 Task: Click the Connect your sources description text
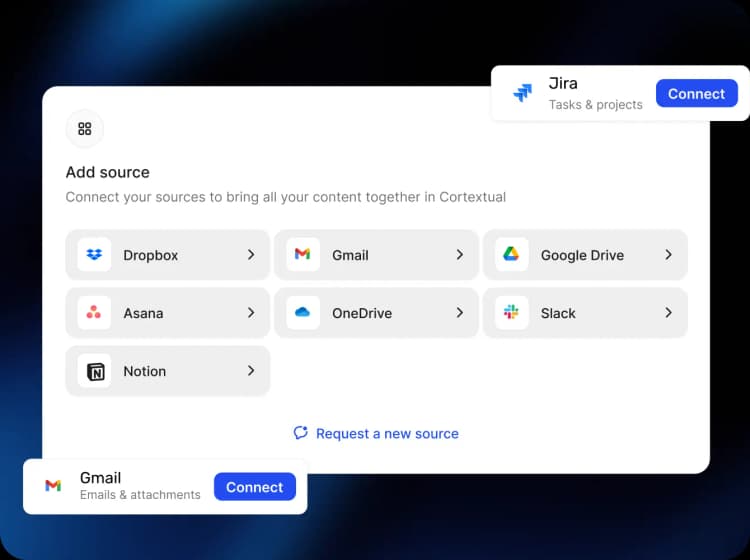pos(286,197)
